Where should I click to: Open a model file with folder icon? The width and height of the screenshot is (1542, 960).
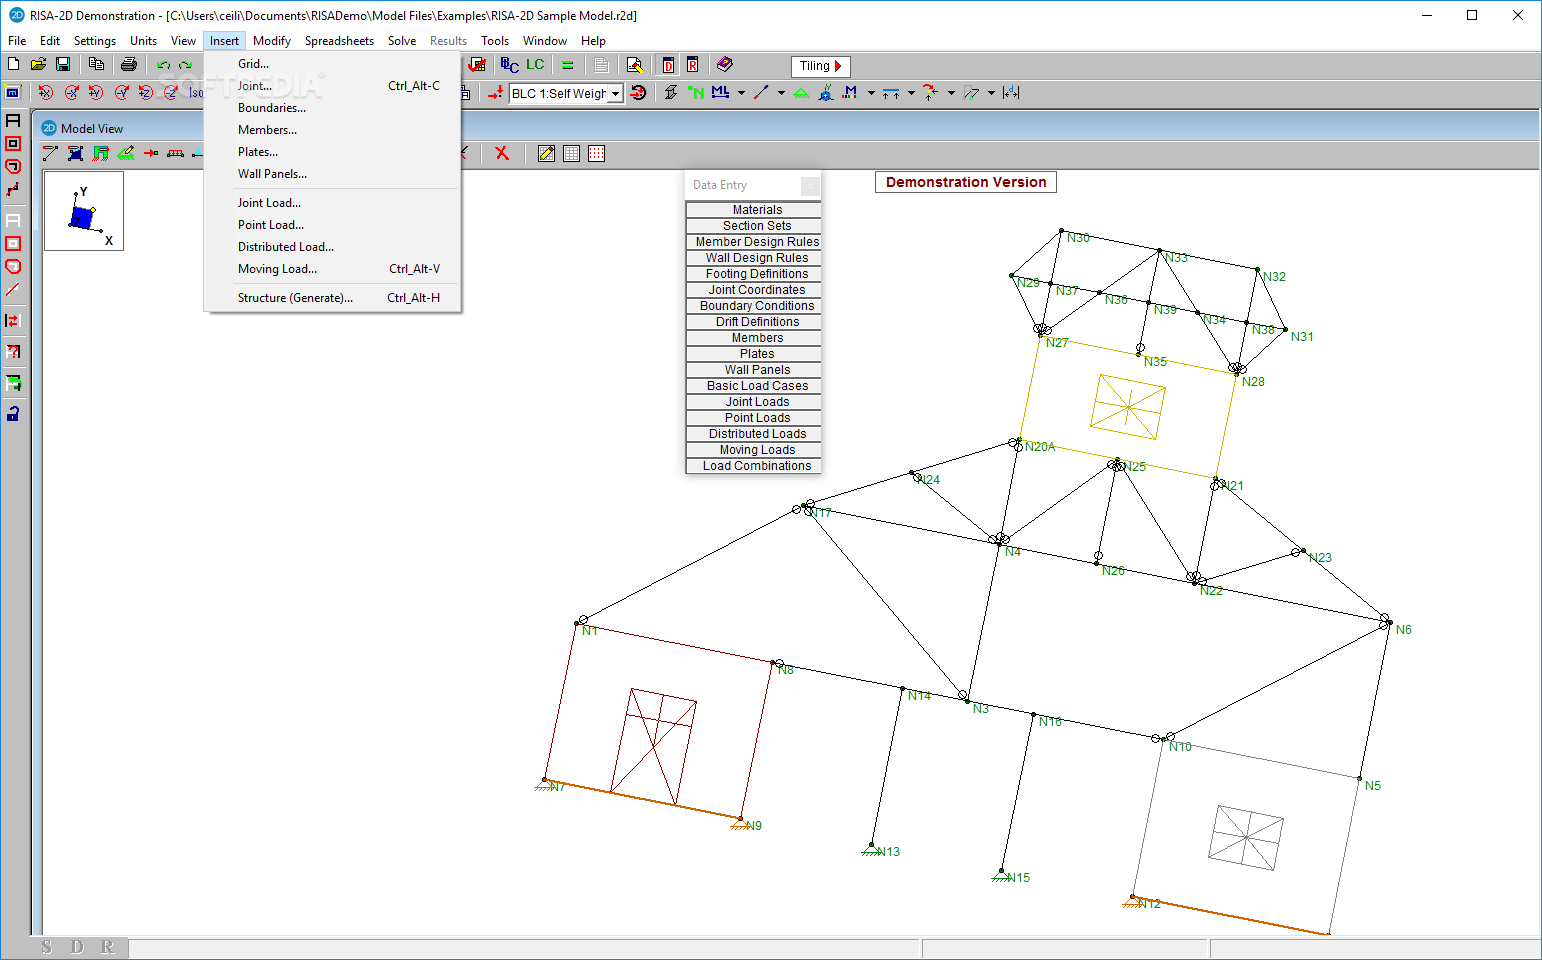(38, 64)
